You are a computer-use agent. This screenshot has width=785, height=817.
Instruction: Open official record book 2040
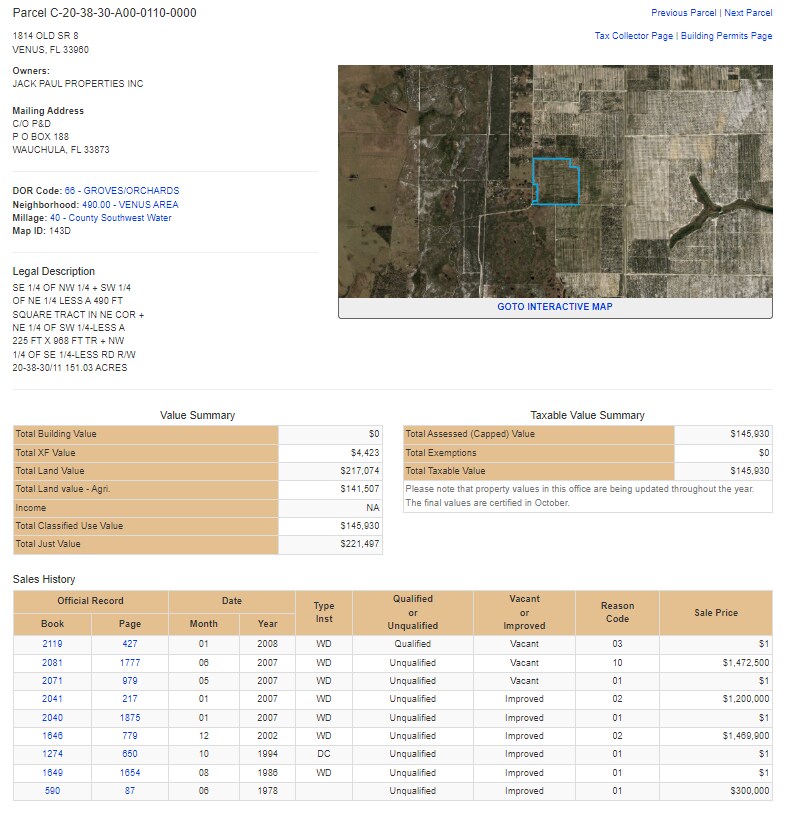click(52, 718)
